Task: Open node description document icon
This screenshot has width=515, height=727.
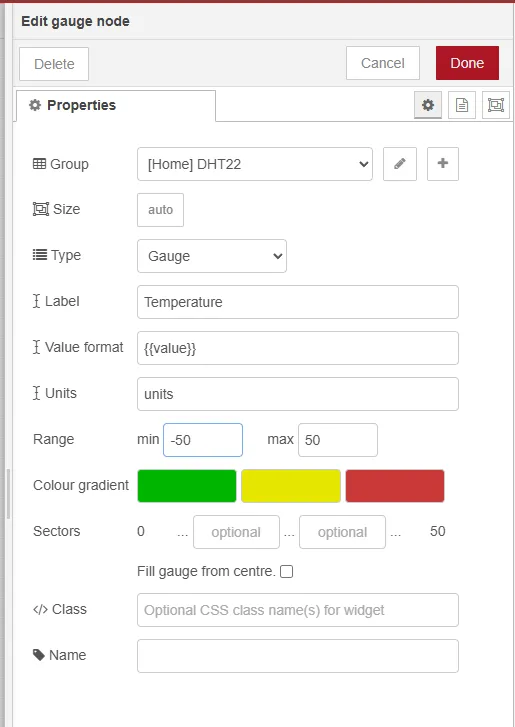Action: click(462, 105)
